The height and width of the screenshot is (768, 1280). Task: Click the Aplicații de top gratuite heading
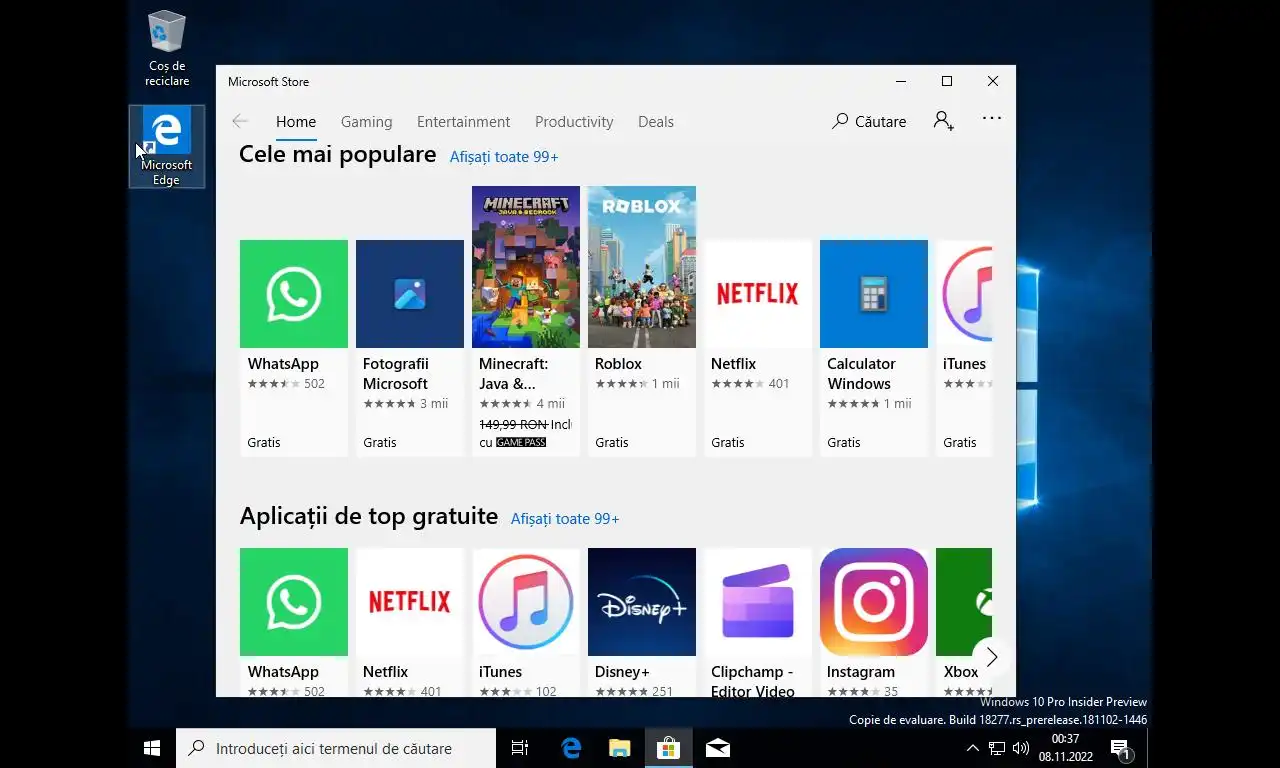(369, 516)
